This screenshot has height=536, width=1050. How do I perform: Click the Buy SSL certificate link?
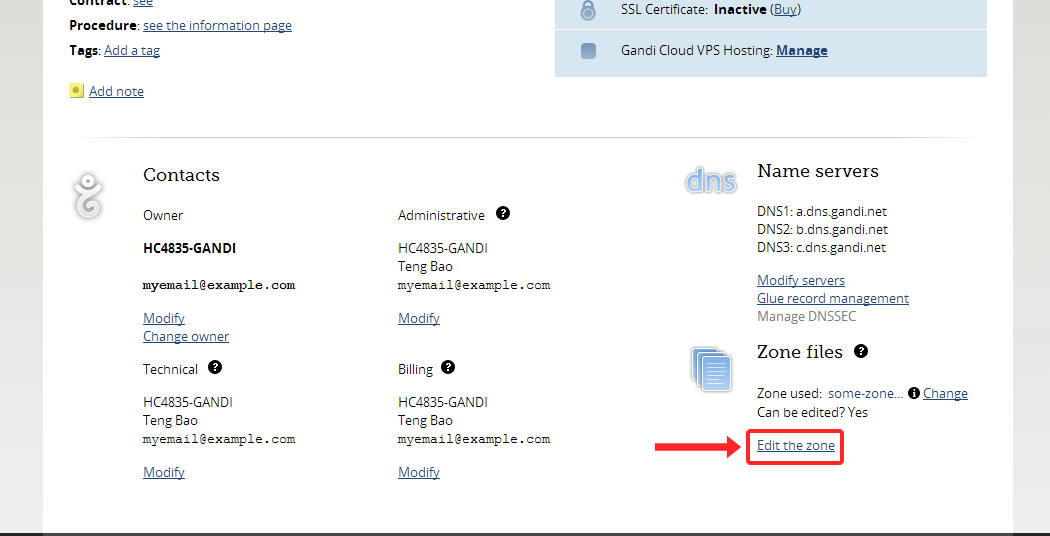click(785, 9)
